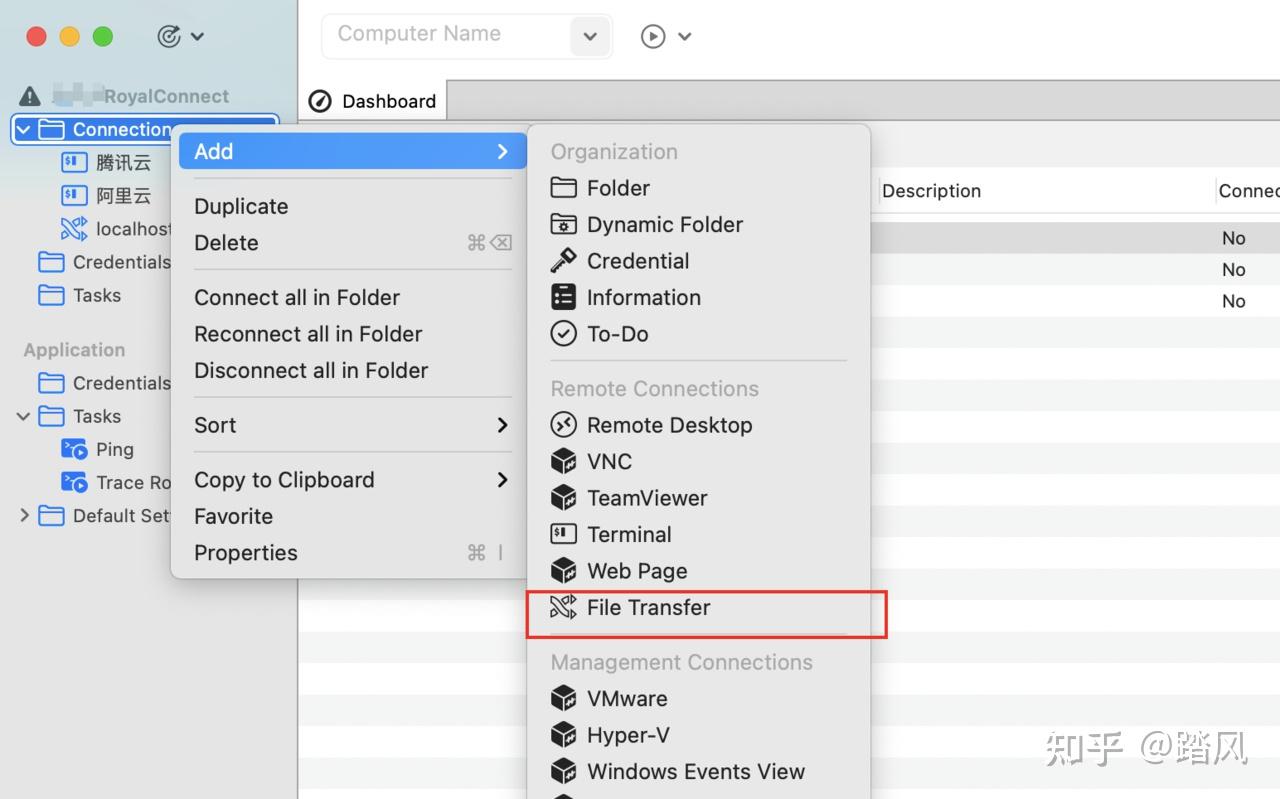Select the 腾讯云 terminal connection

tap(123, 162)
